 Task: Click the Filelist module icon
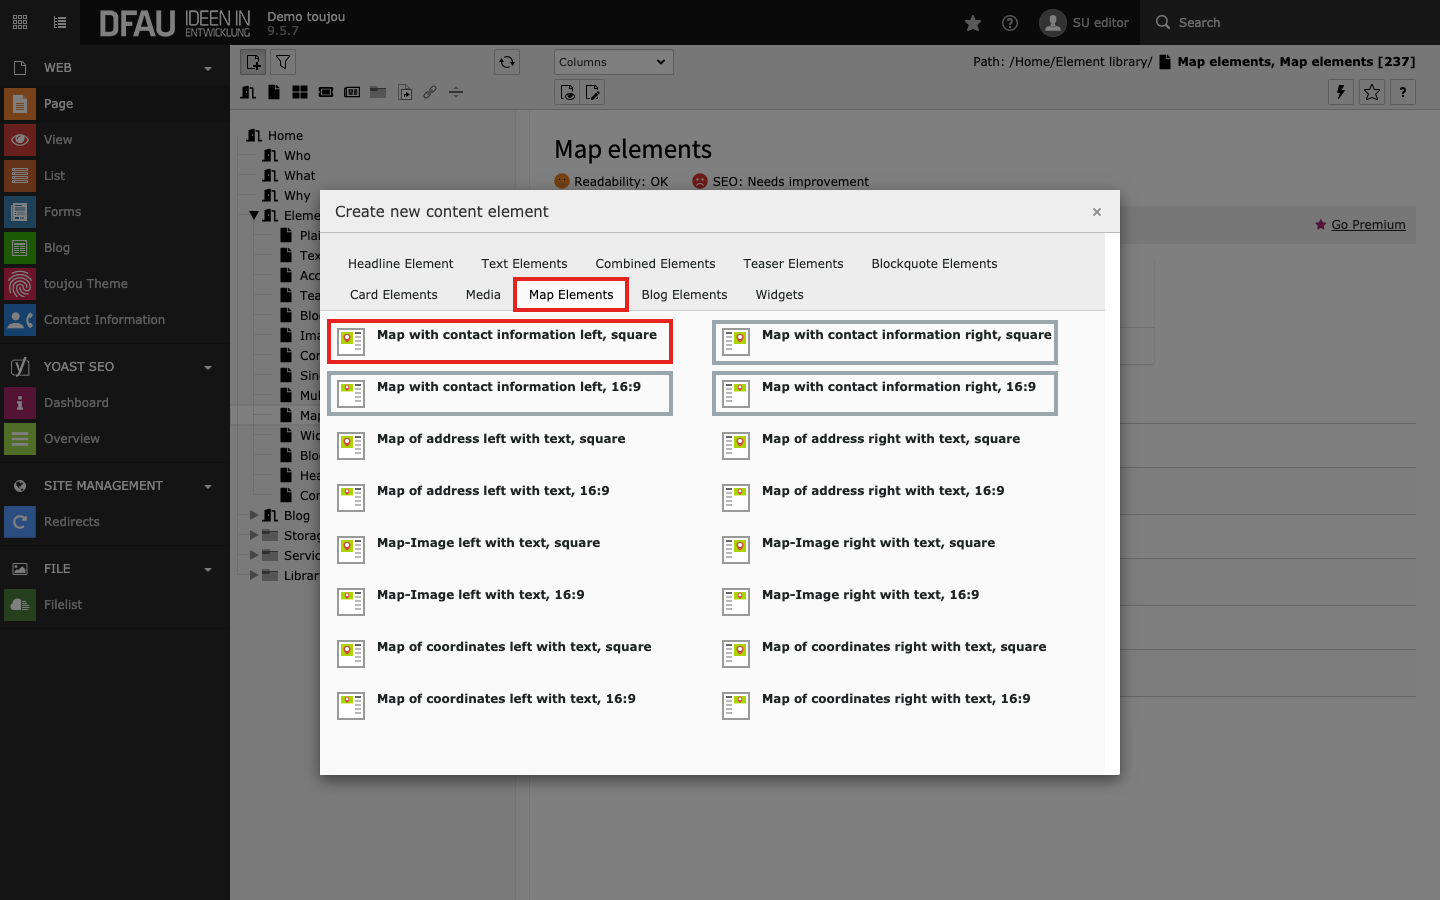pyautogui.click(x=20, y=605)
